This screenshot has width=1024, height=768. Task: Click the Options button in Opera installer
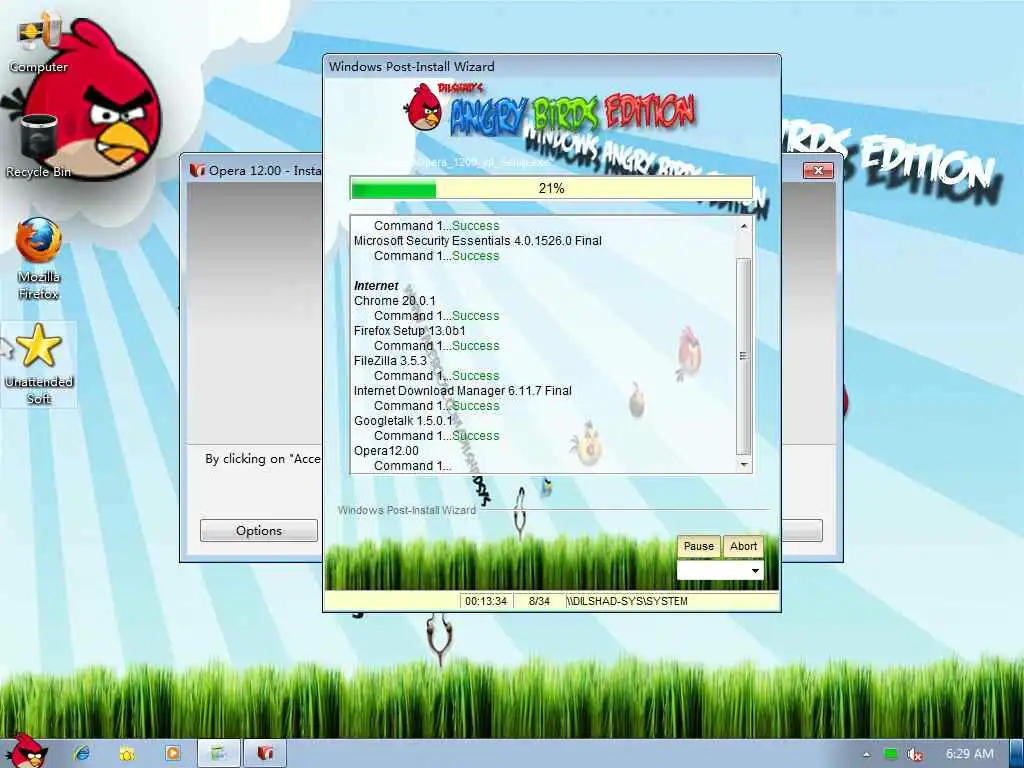pos(259,531)
